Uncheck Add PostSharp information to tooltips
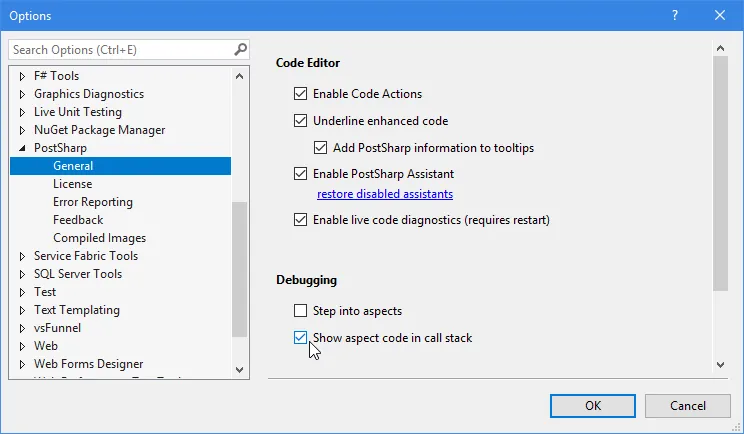The height and width of the screenshot is (434, 744). coord(320,148)
